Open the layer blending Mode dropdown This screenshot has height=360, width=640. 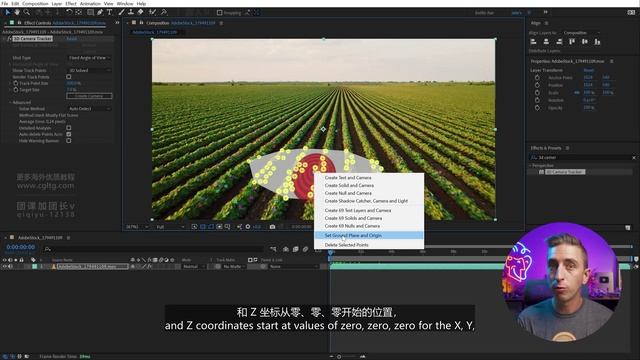(193, 267)
